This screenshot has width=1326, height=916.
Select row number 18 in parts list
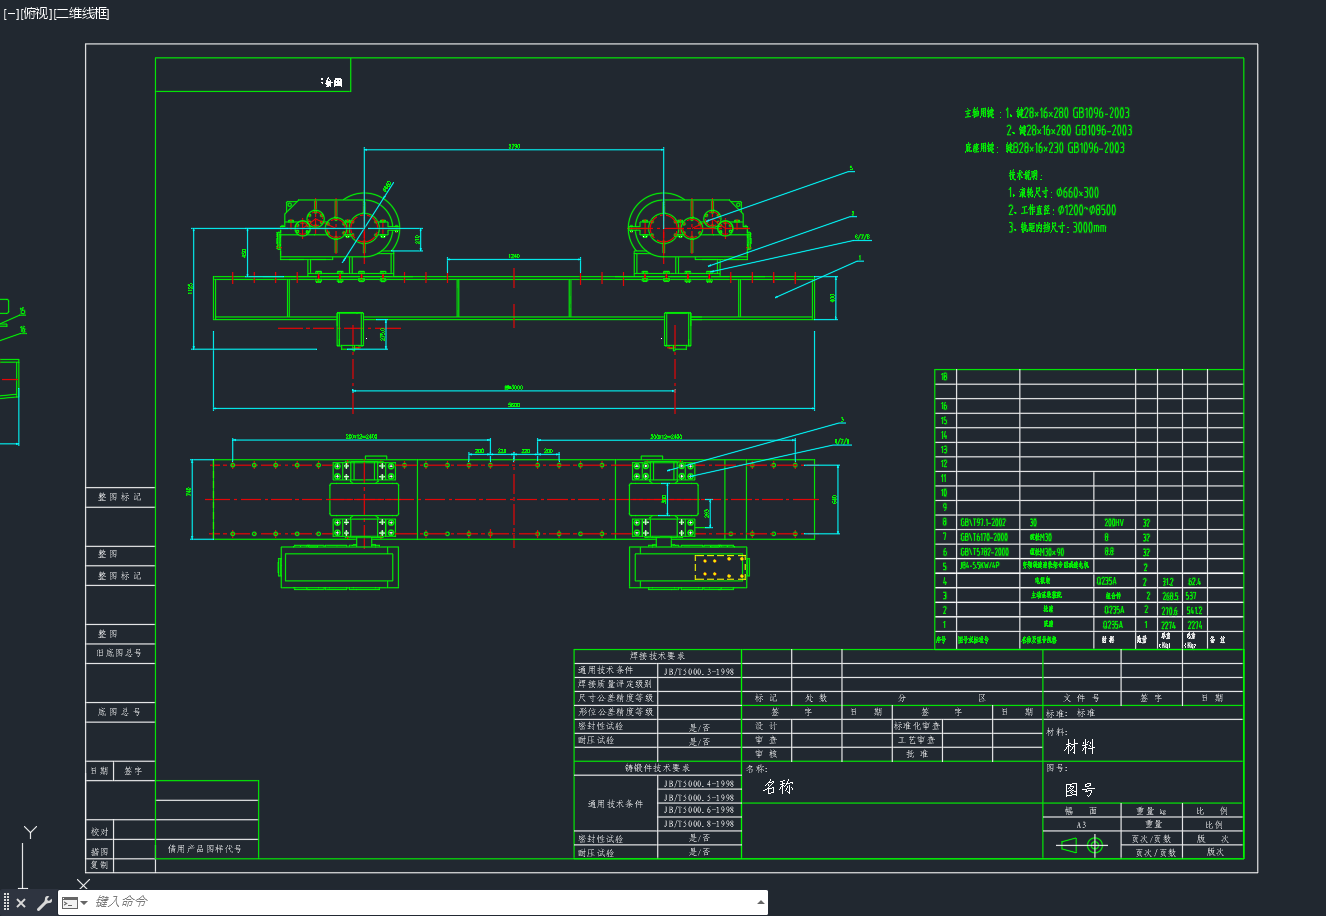tap(944, 377)
